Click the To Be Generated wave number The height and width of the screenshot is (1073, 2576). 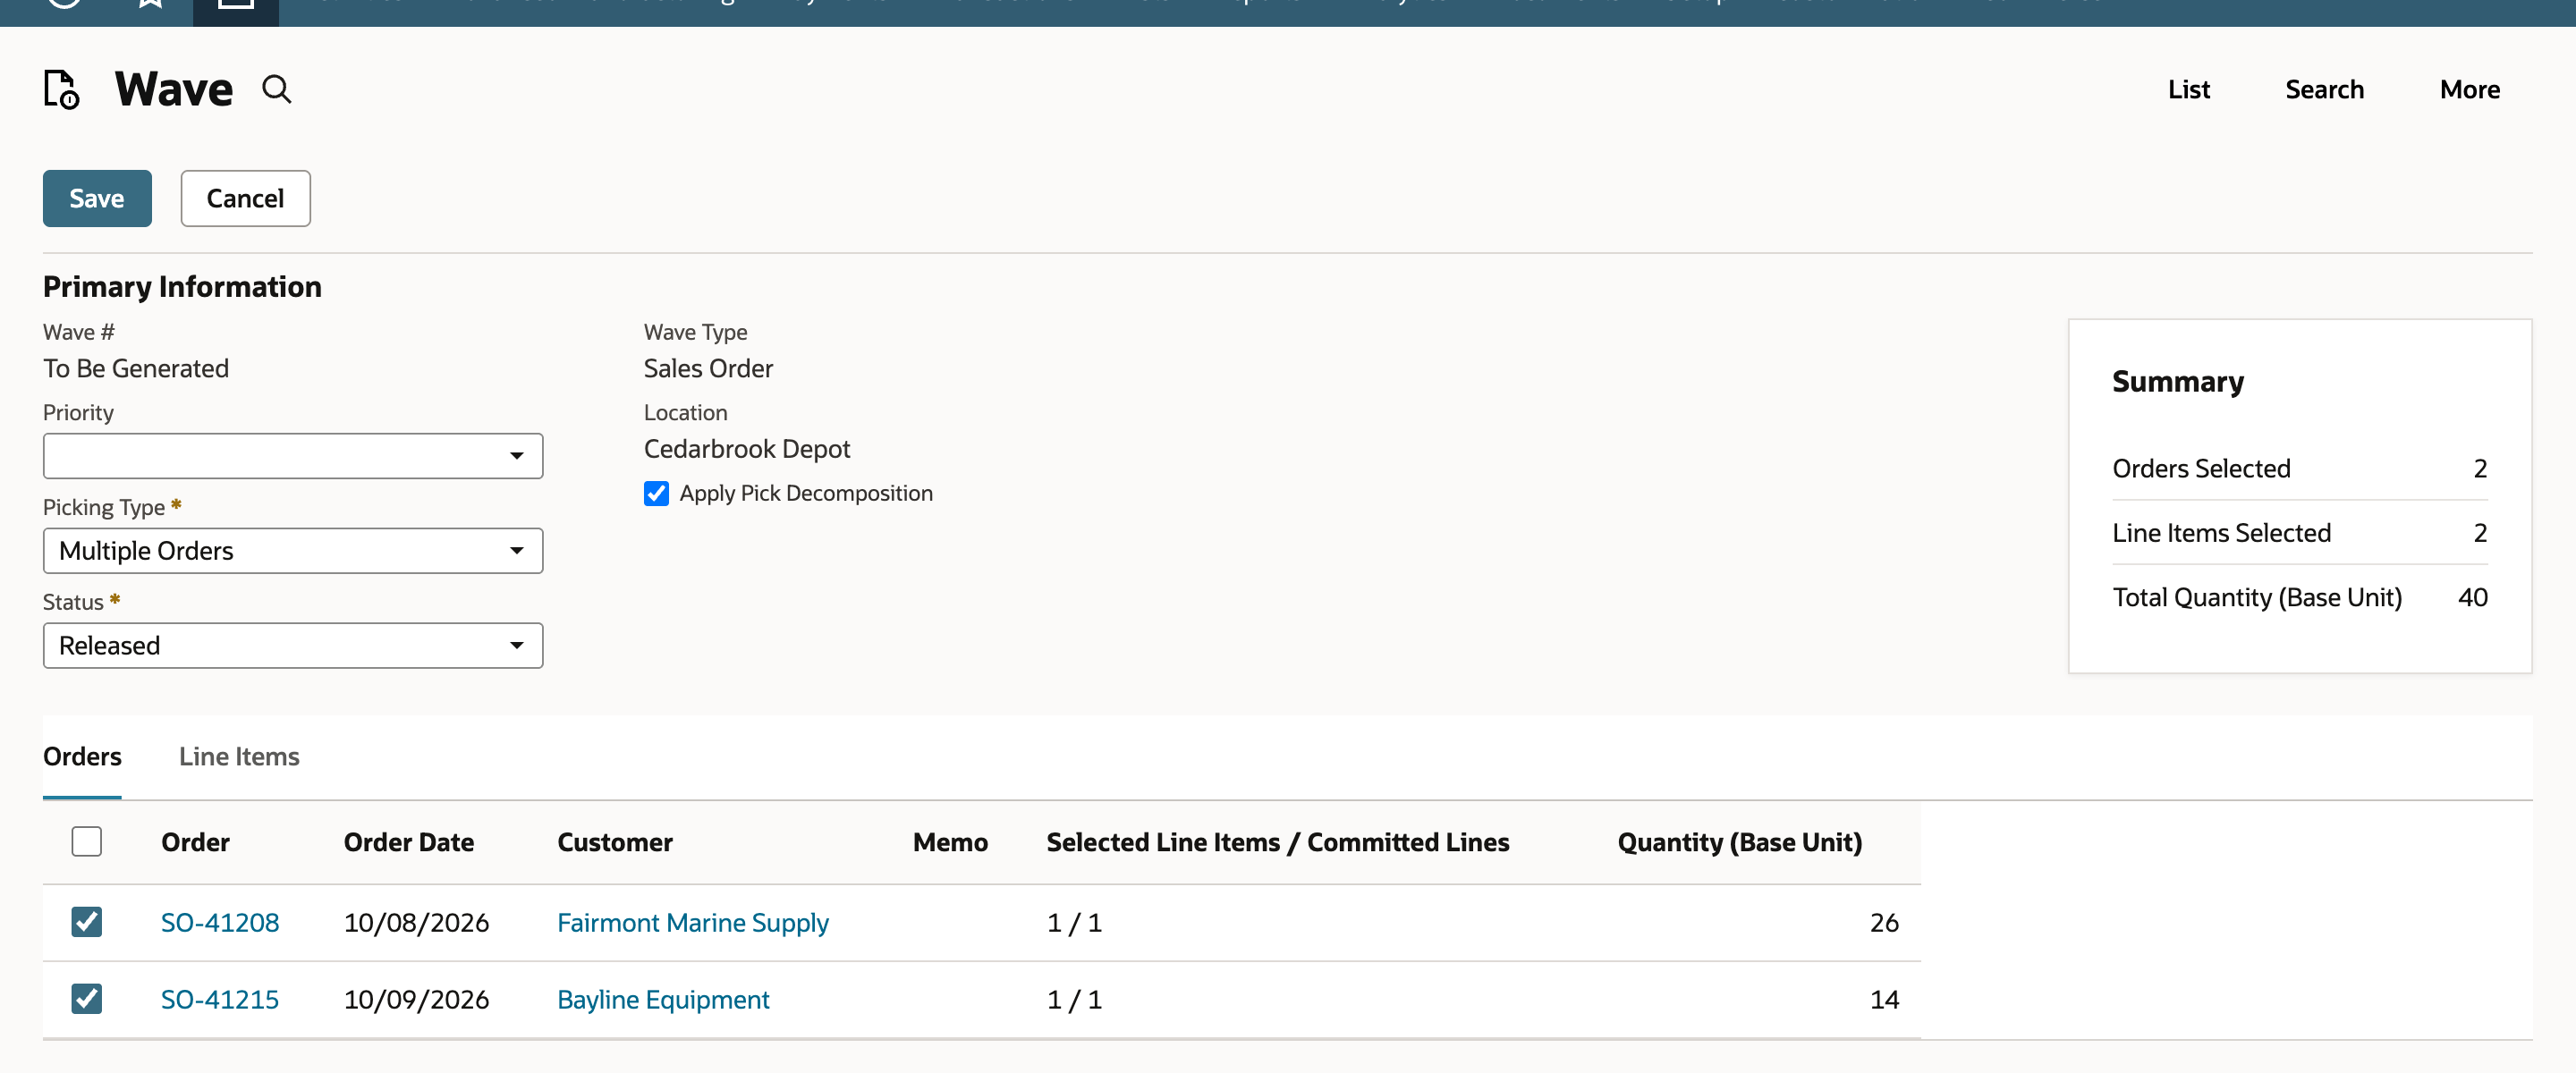click(136, 368)
